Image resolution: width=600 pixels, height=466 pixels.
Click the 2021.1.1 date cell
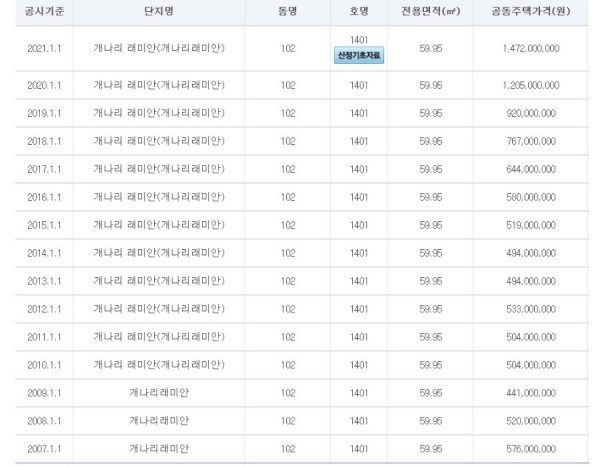(x=44, y=49)
